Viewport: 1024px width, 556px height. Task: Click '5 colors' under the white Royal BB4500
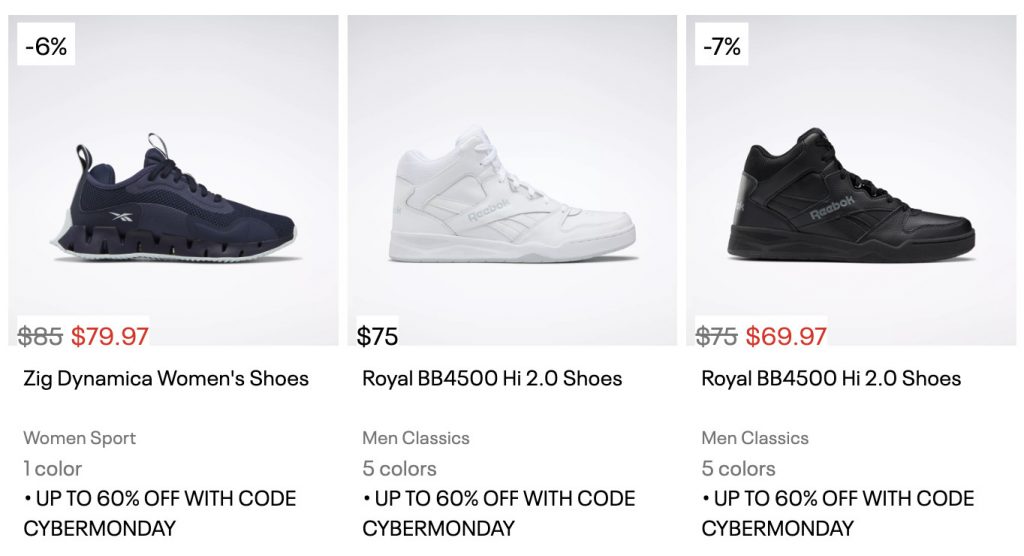(x=399, y=468)
